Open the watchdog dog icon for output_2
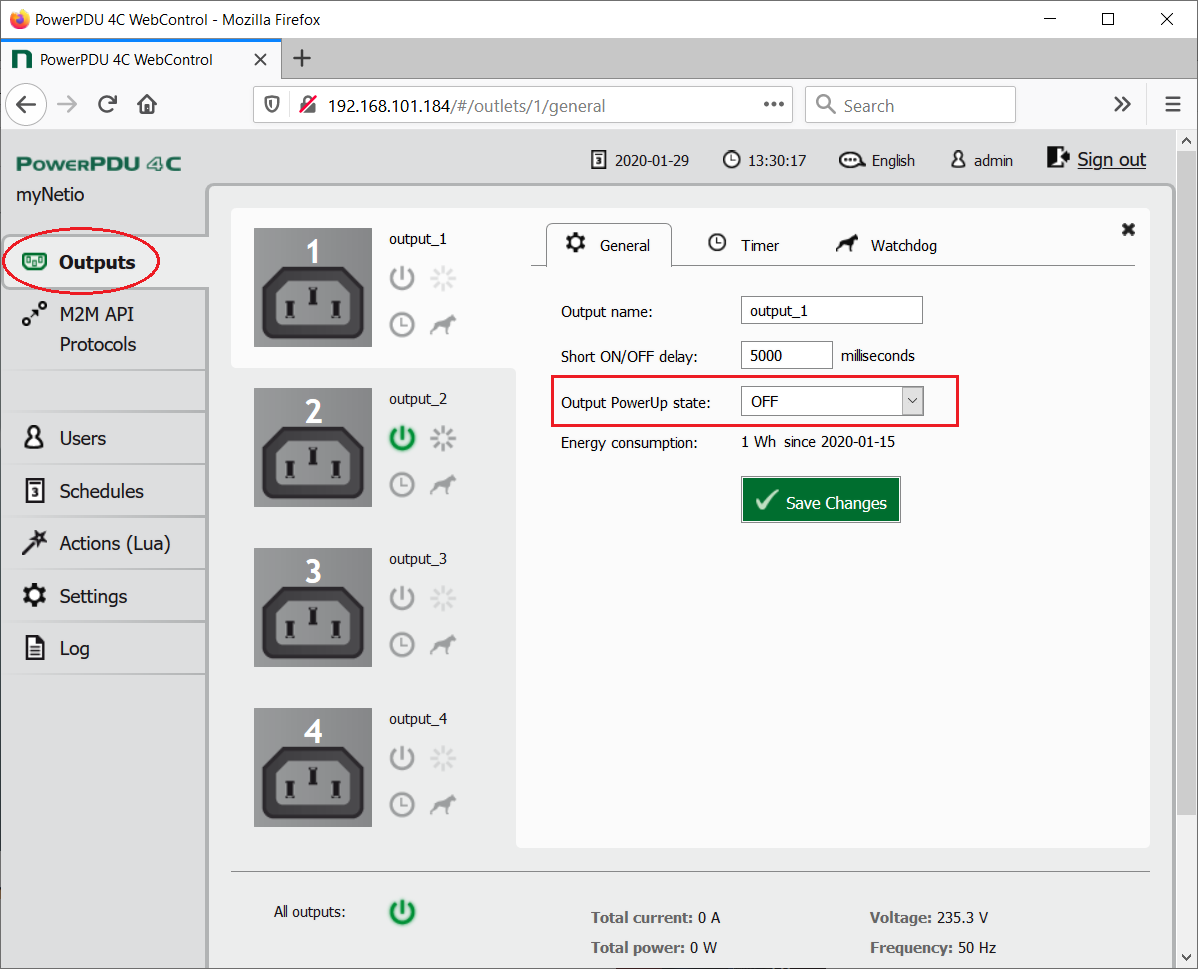1198x969 pixels. pos(443,484)
